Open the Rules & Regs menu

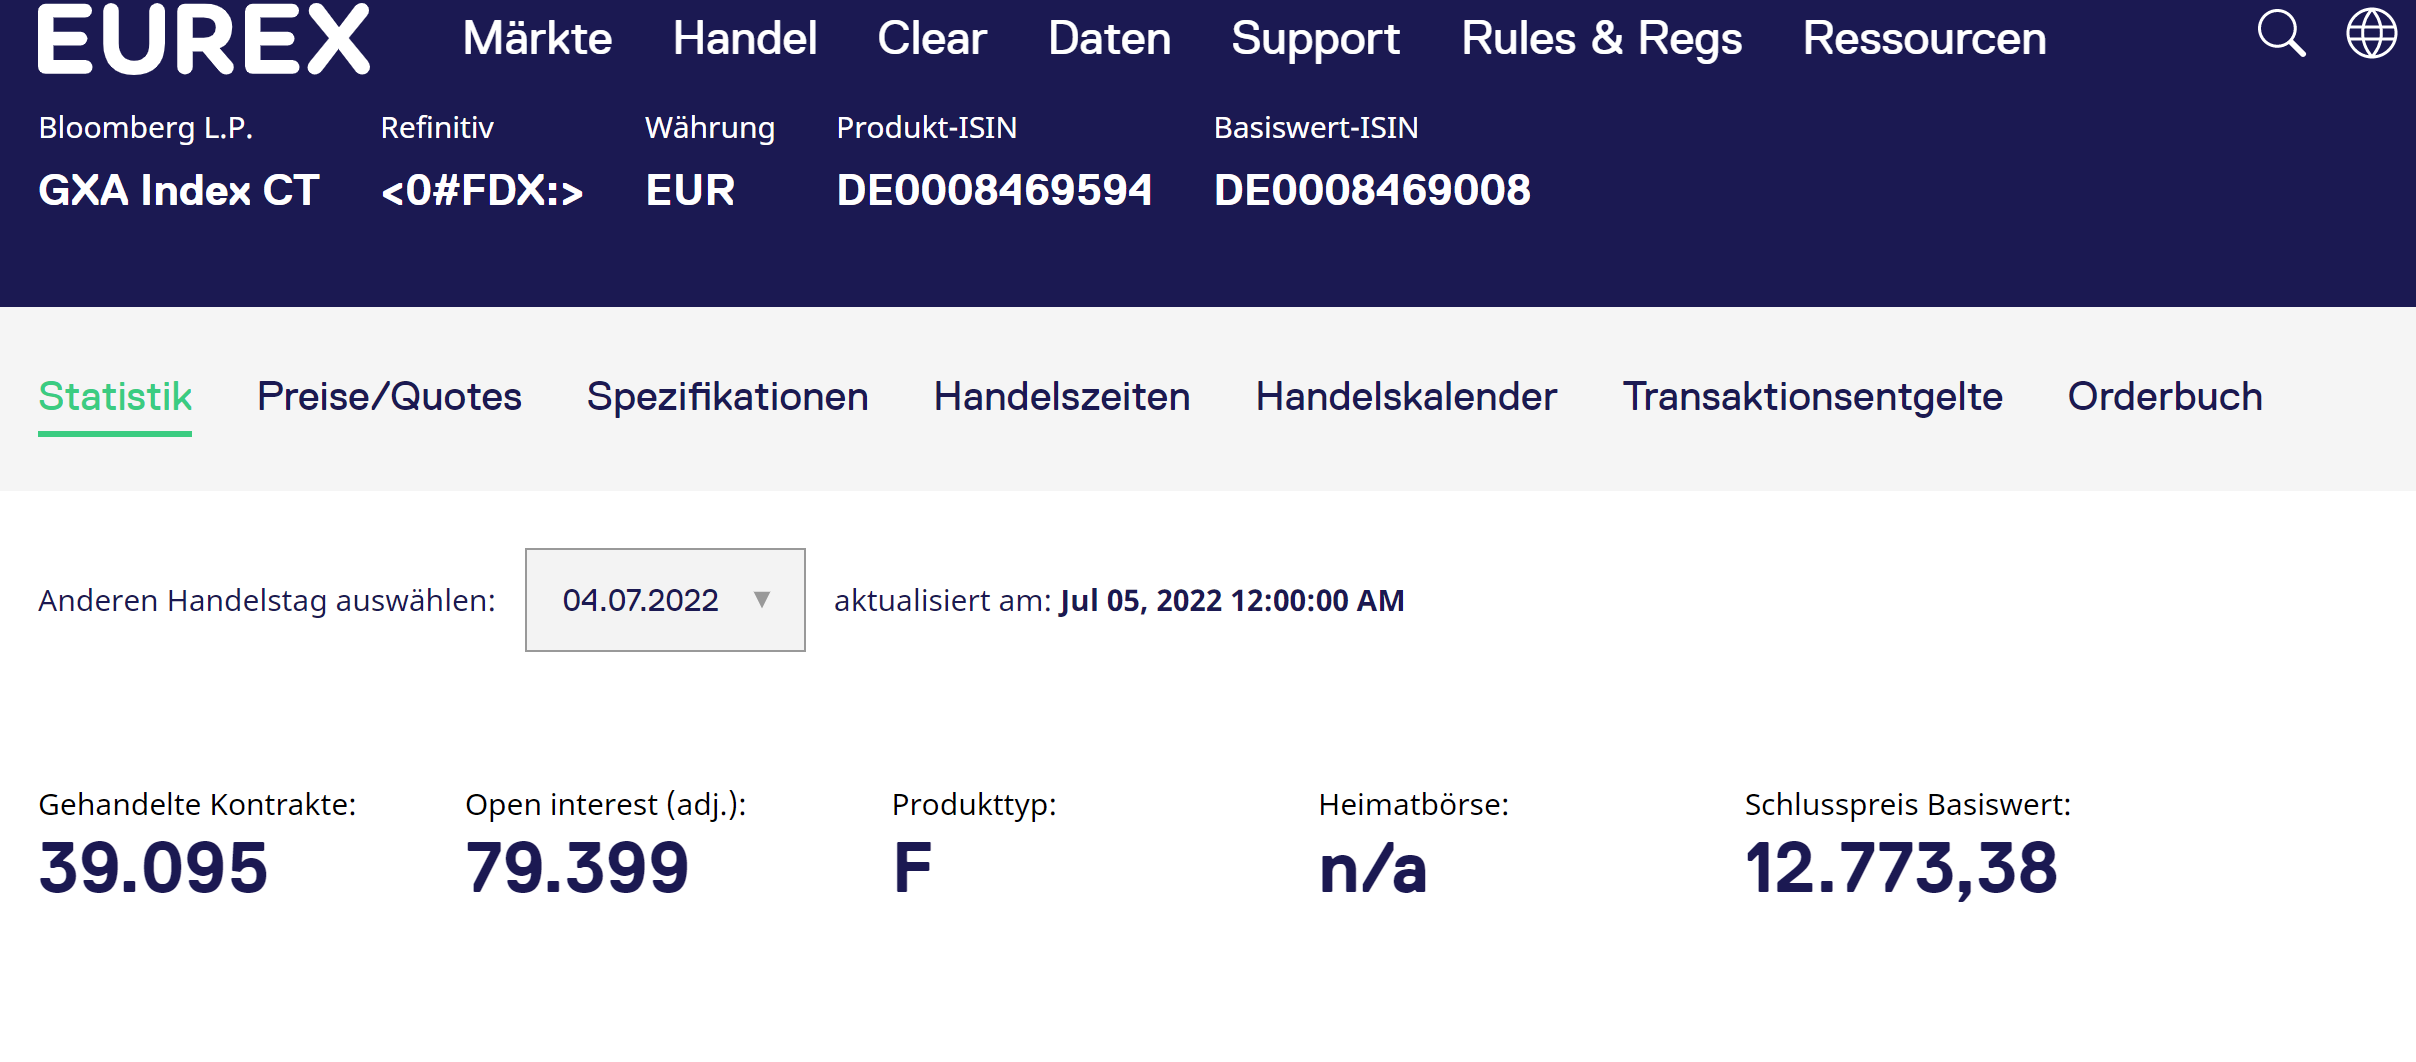[x=1601, y=38]
